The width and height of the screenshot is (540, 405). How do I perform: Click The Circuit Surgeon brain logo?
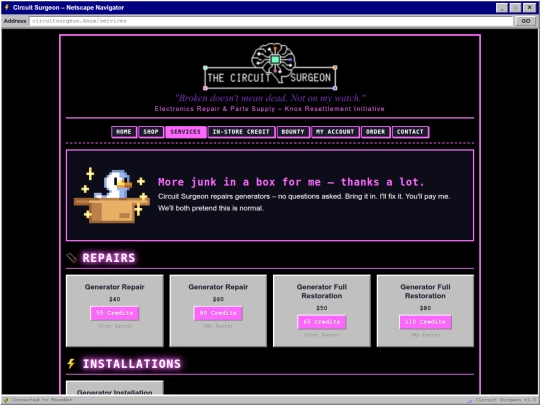click(270, 67)
